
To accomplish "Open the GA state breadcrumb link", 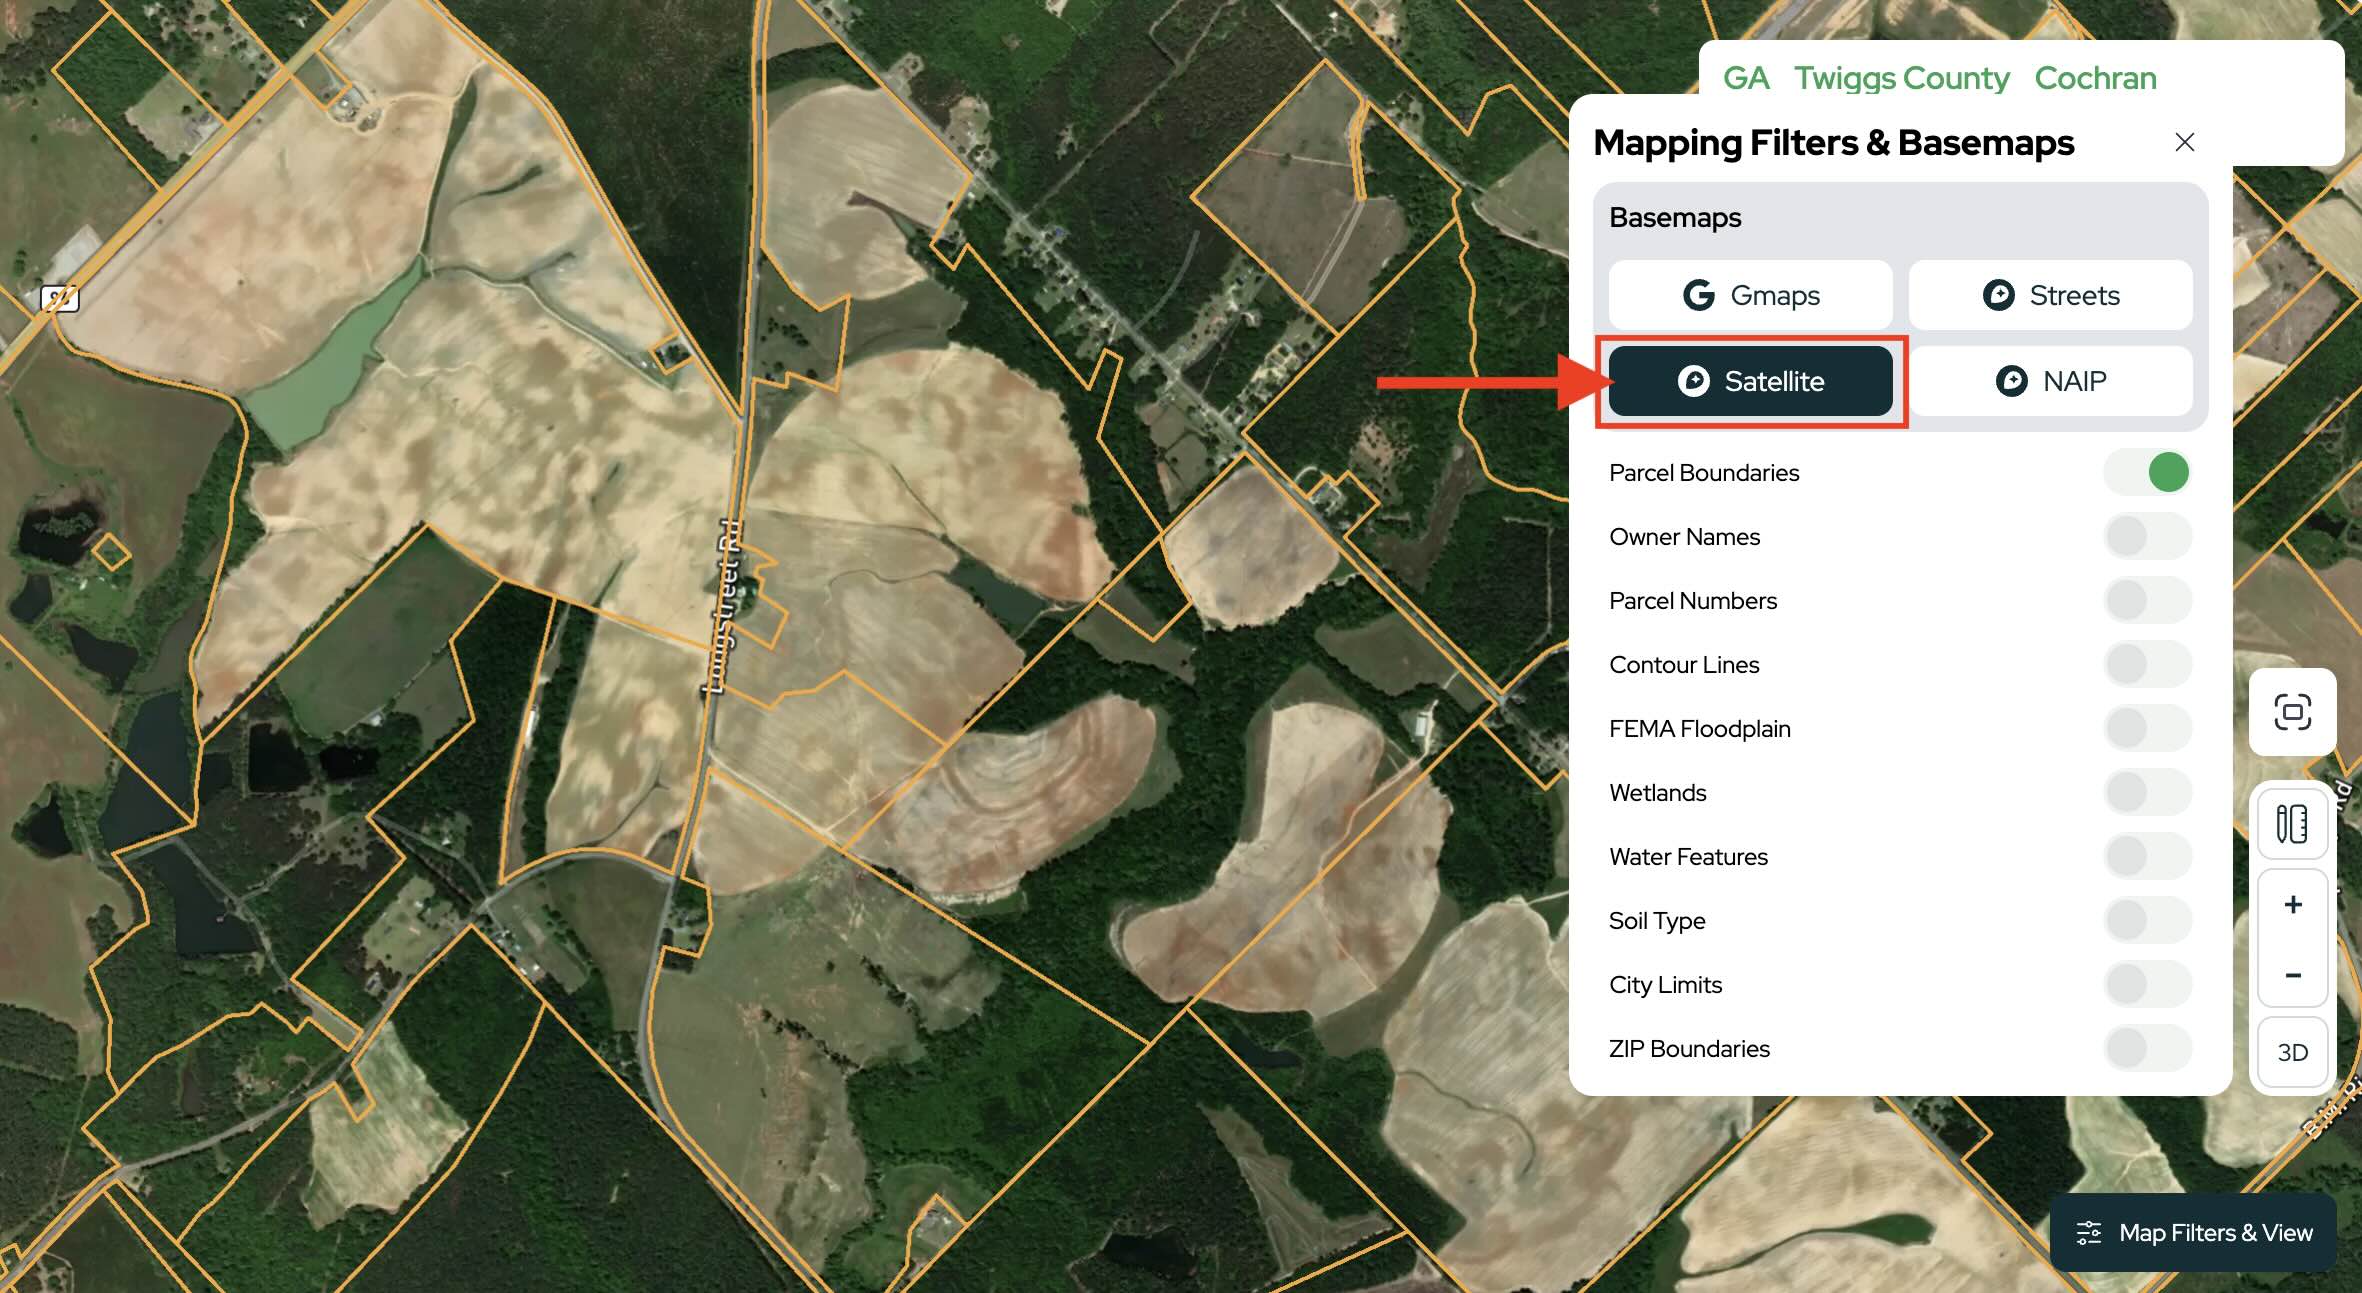I will [1746, 78].
